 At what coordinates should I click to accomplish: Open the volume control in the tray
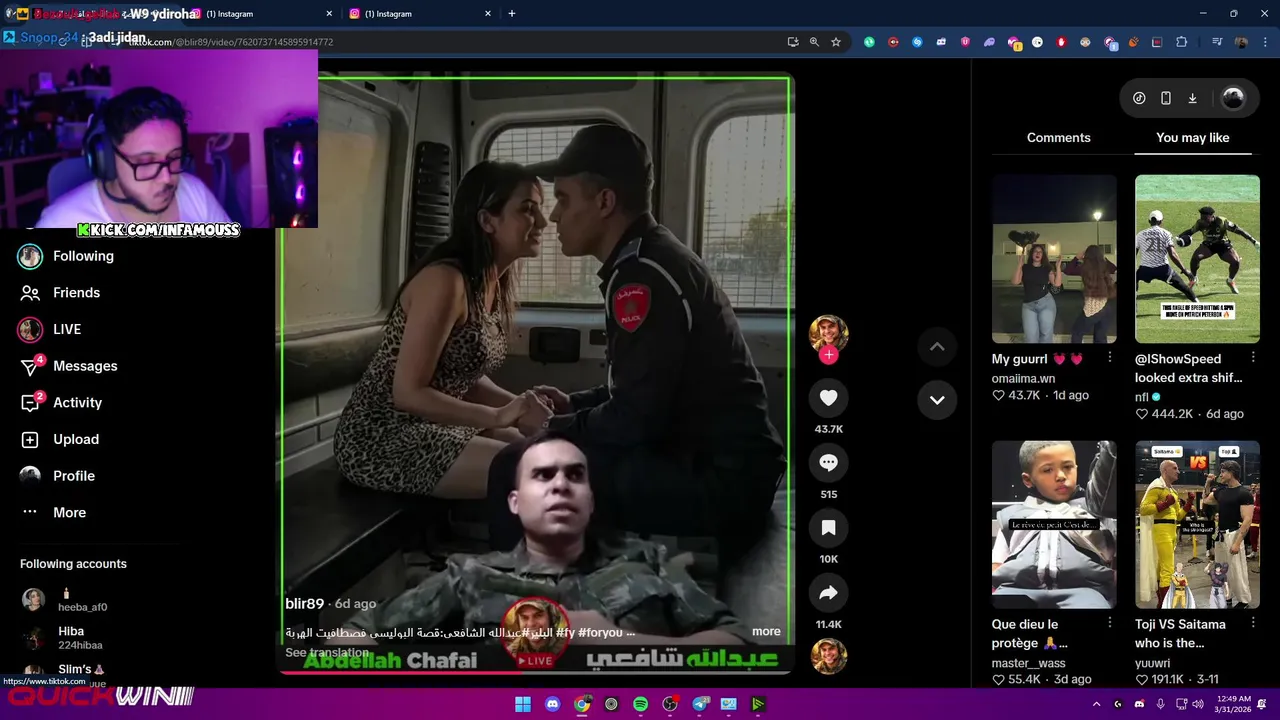coord(1198,704)
